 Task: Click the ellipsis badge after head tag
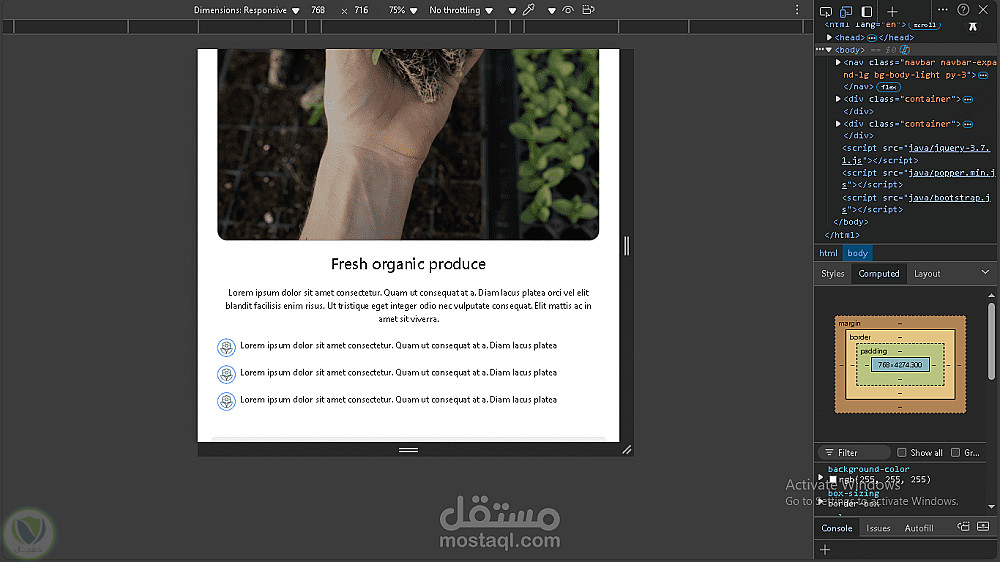pos(872,38)
